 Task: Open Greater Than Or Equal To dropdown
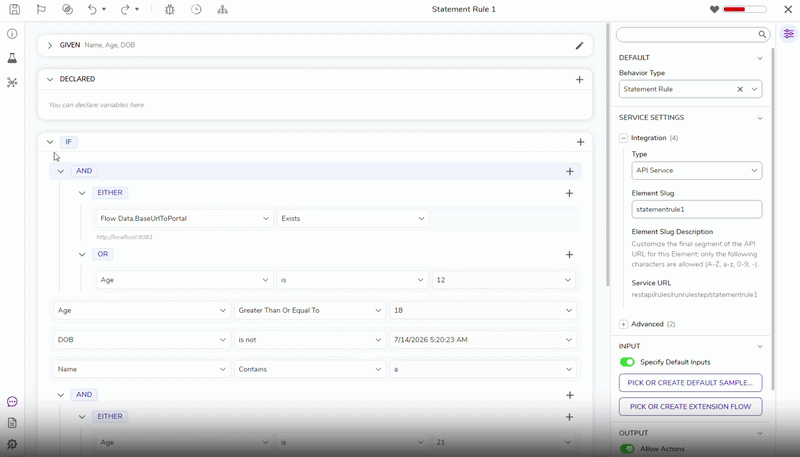click(310, 310)
